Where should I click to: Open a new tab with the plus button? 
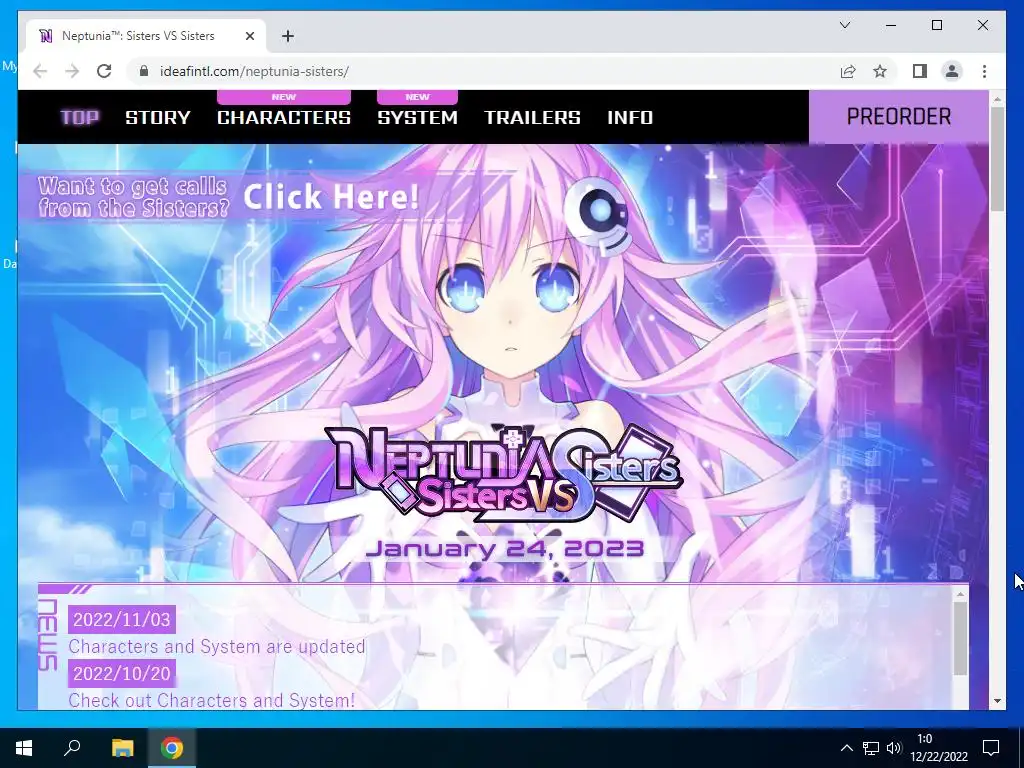(x=288, y=36)
